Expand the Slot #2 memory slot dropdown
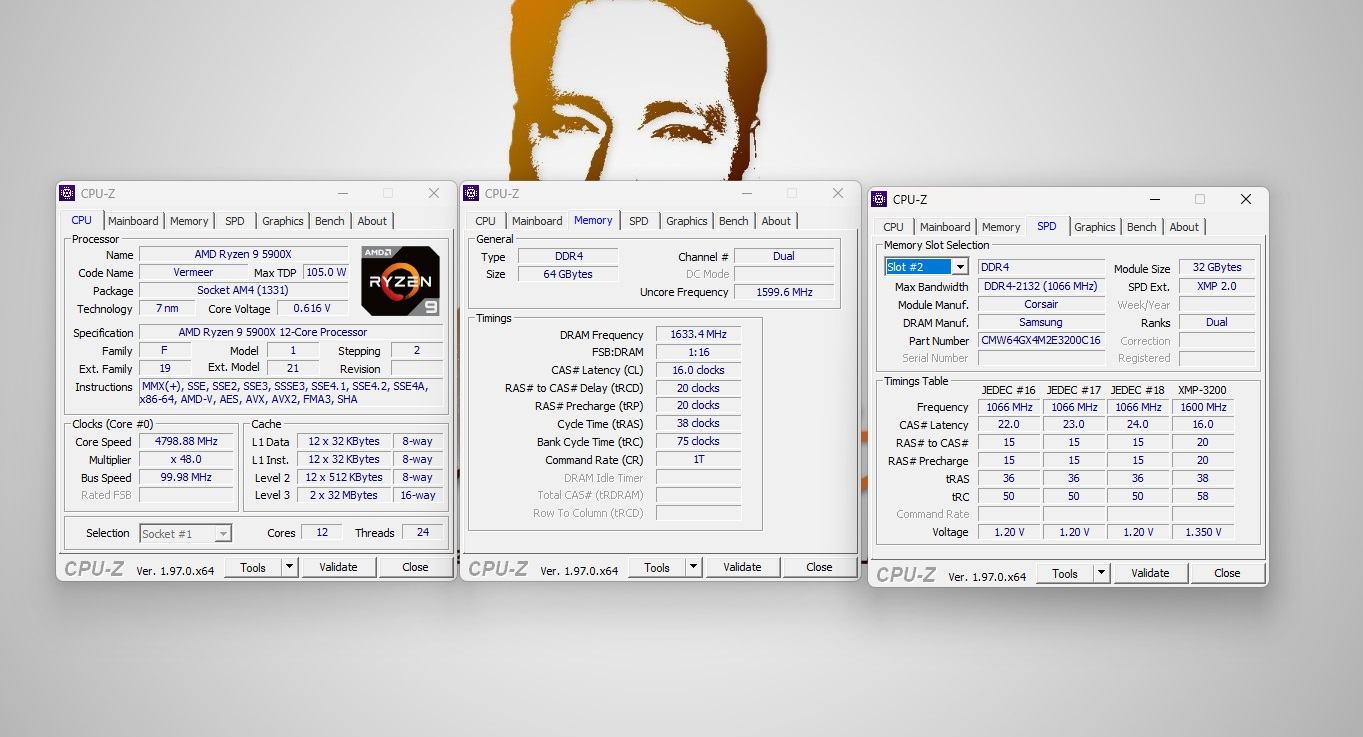This screenshot has height=737, width=1363. [x=960, y=267]
